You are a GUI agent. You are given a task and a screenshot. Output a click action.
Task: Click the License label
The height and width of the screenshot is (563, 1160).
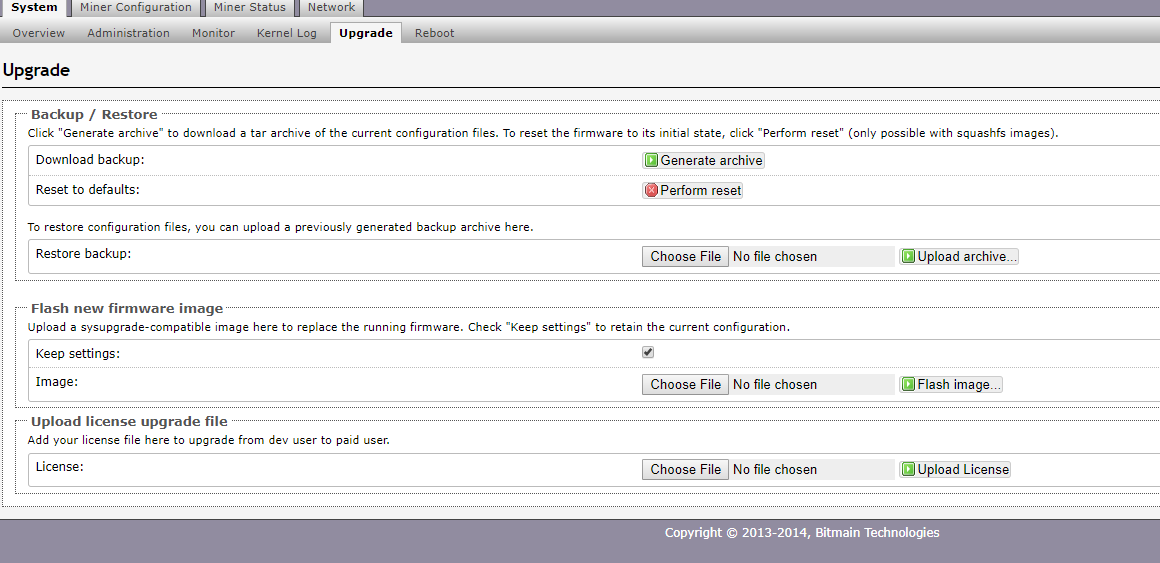(59, 467)
